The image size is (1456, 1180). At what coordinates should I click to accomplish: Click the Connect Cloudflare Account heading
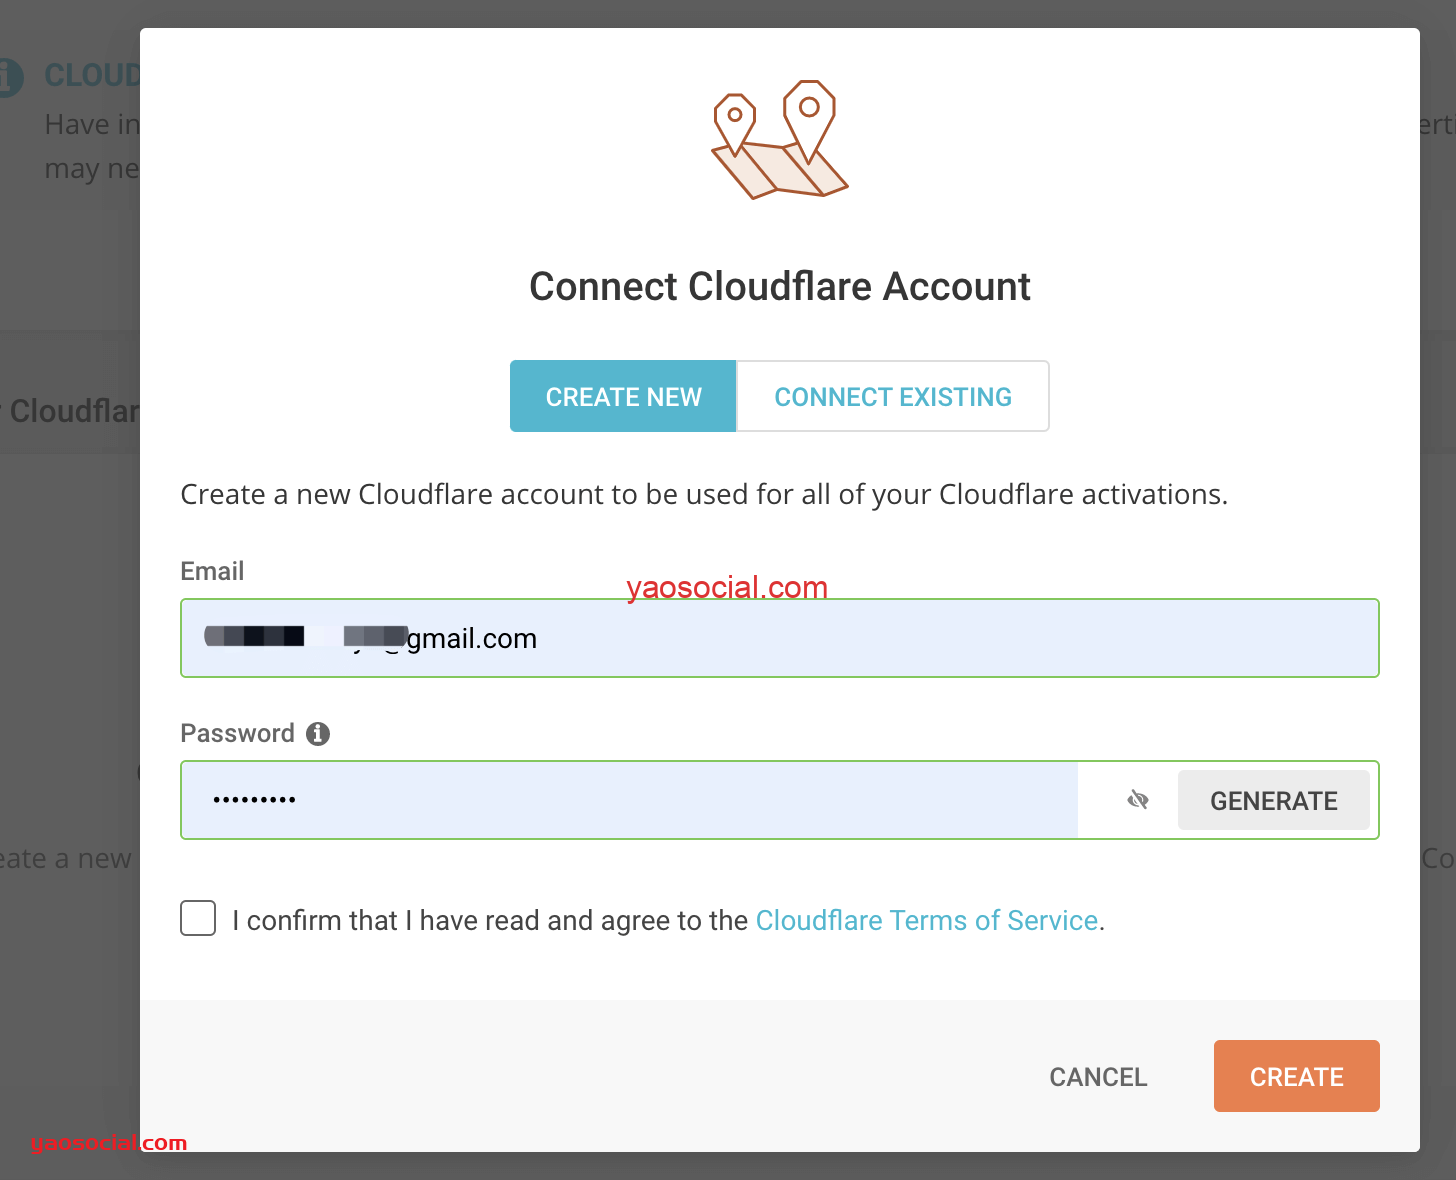tap(779, 287)
